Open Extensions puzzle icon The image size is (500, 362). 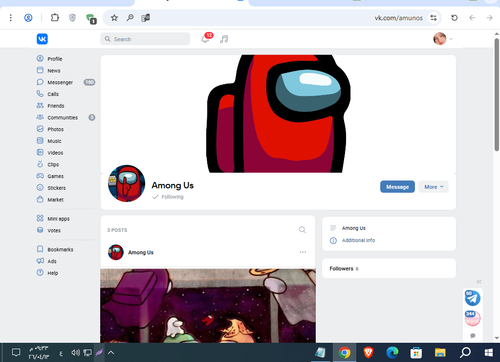point(55,18)
